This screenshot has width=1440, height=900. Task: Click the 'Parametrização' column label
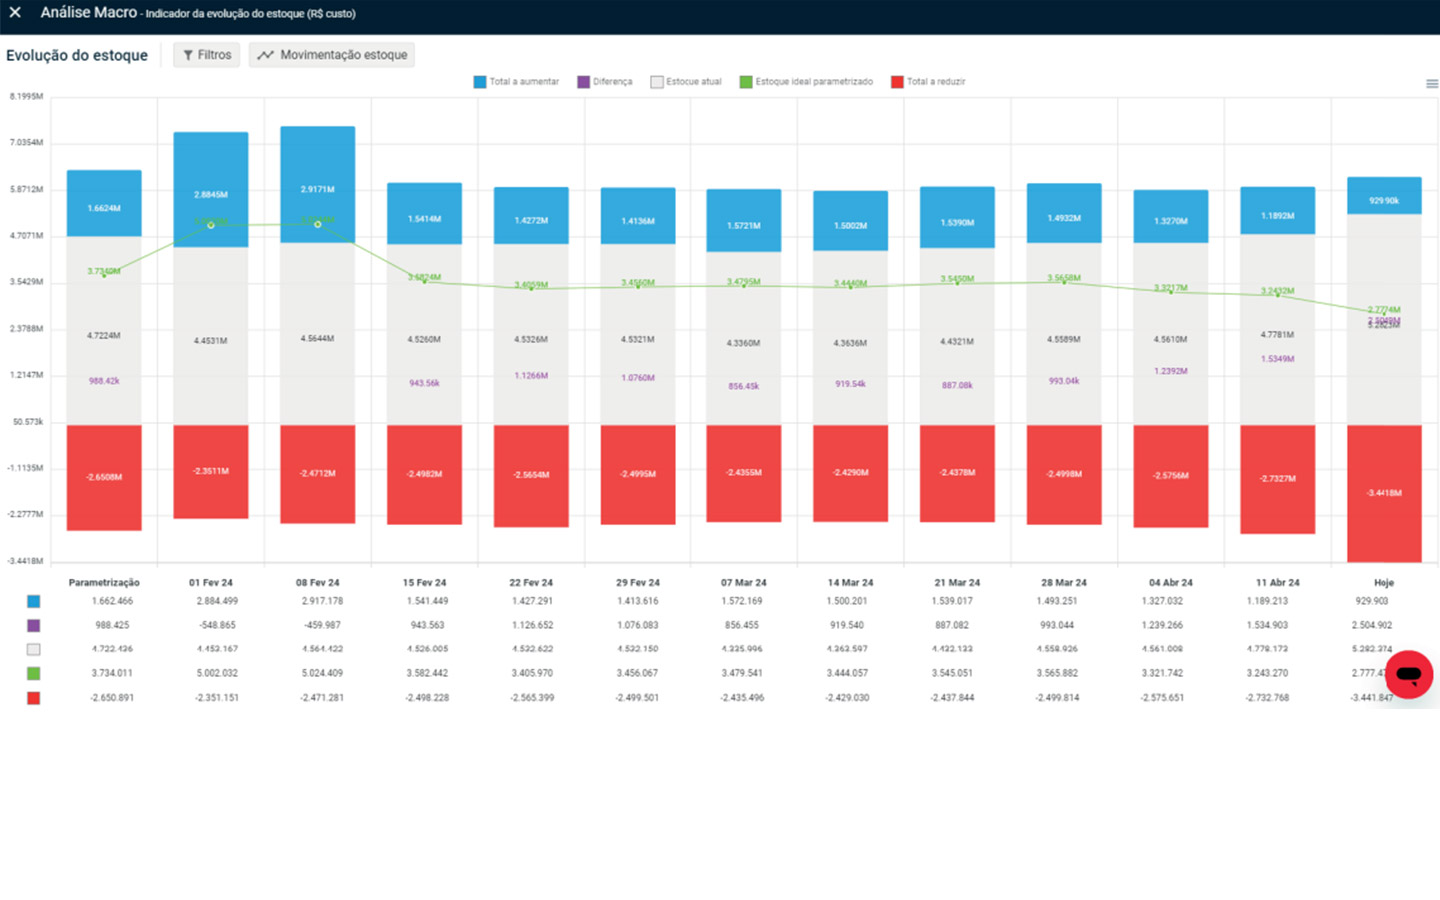104,582
